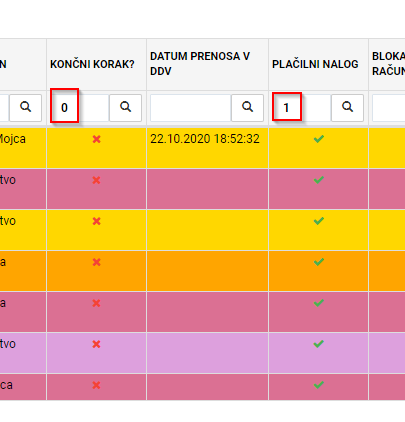Click the DATUM PRENOSA V DDV filter input
This screenshot has height=422, width=405.
click(x=191, y=108)
